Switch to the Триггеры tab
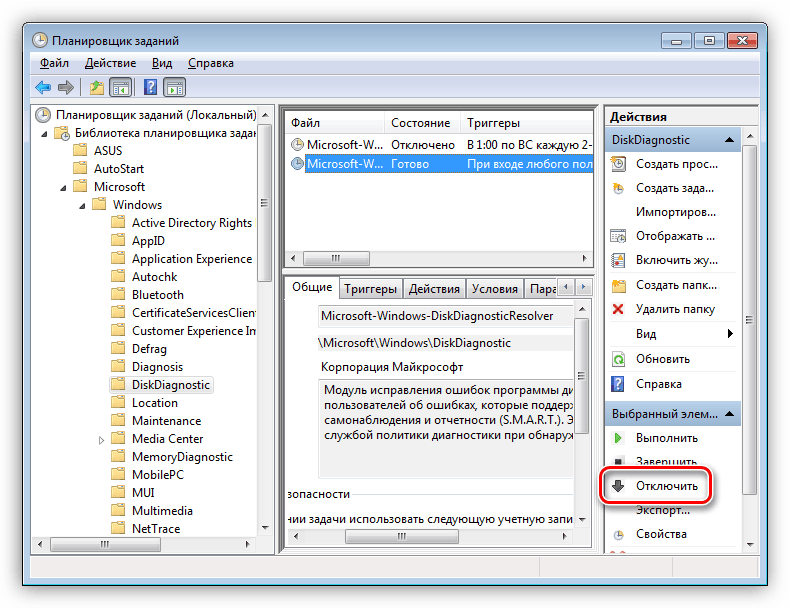 [x=370, y=289]
